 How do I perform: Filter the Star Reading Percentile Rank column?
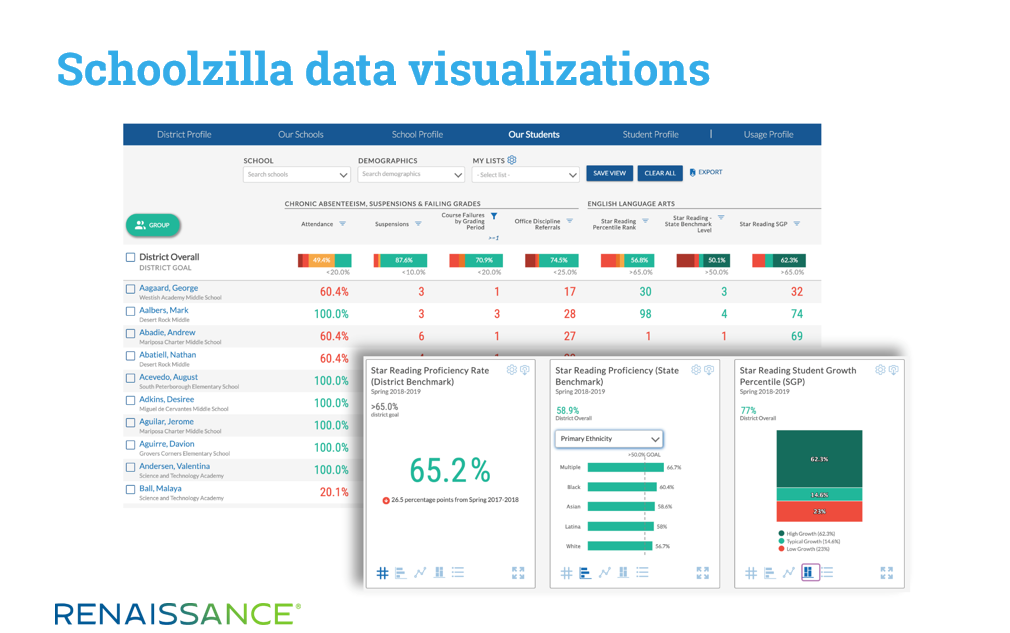(x=645, y=221)
